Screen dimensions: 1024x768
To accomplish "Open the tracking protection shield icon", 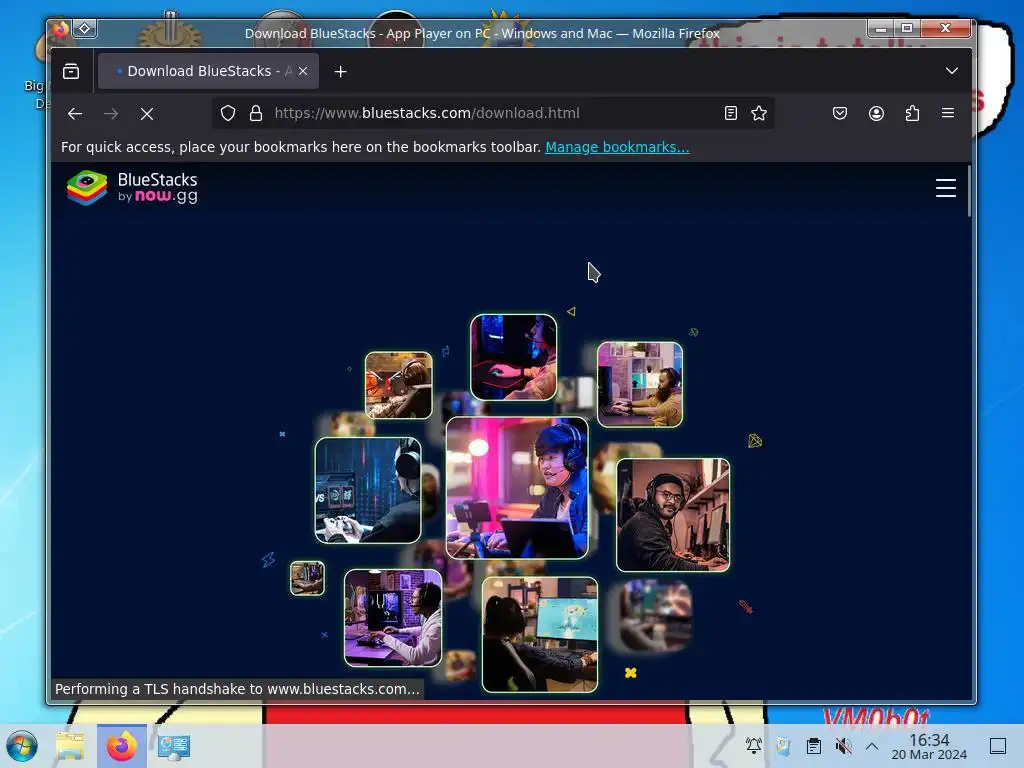I will pyautogui.click(x=227, y=113).
